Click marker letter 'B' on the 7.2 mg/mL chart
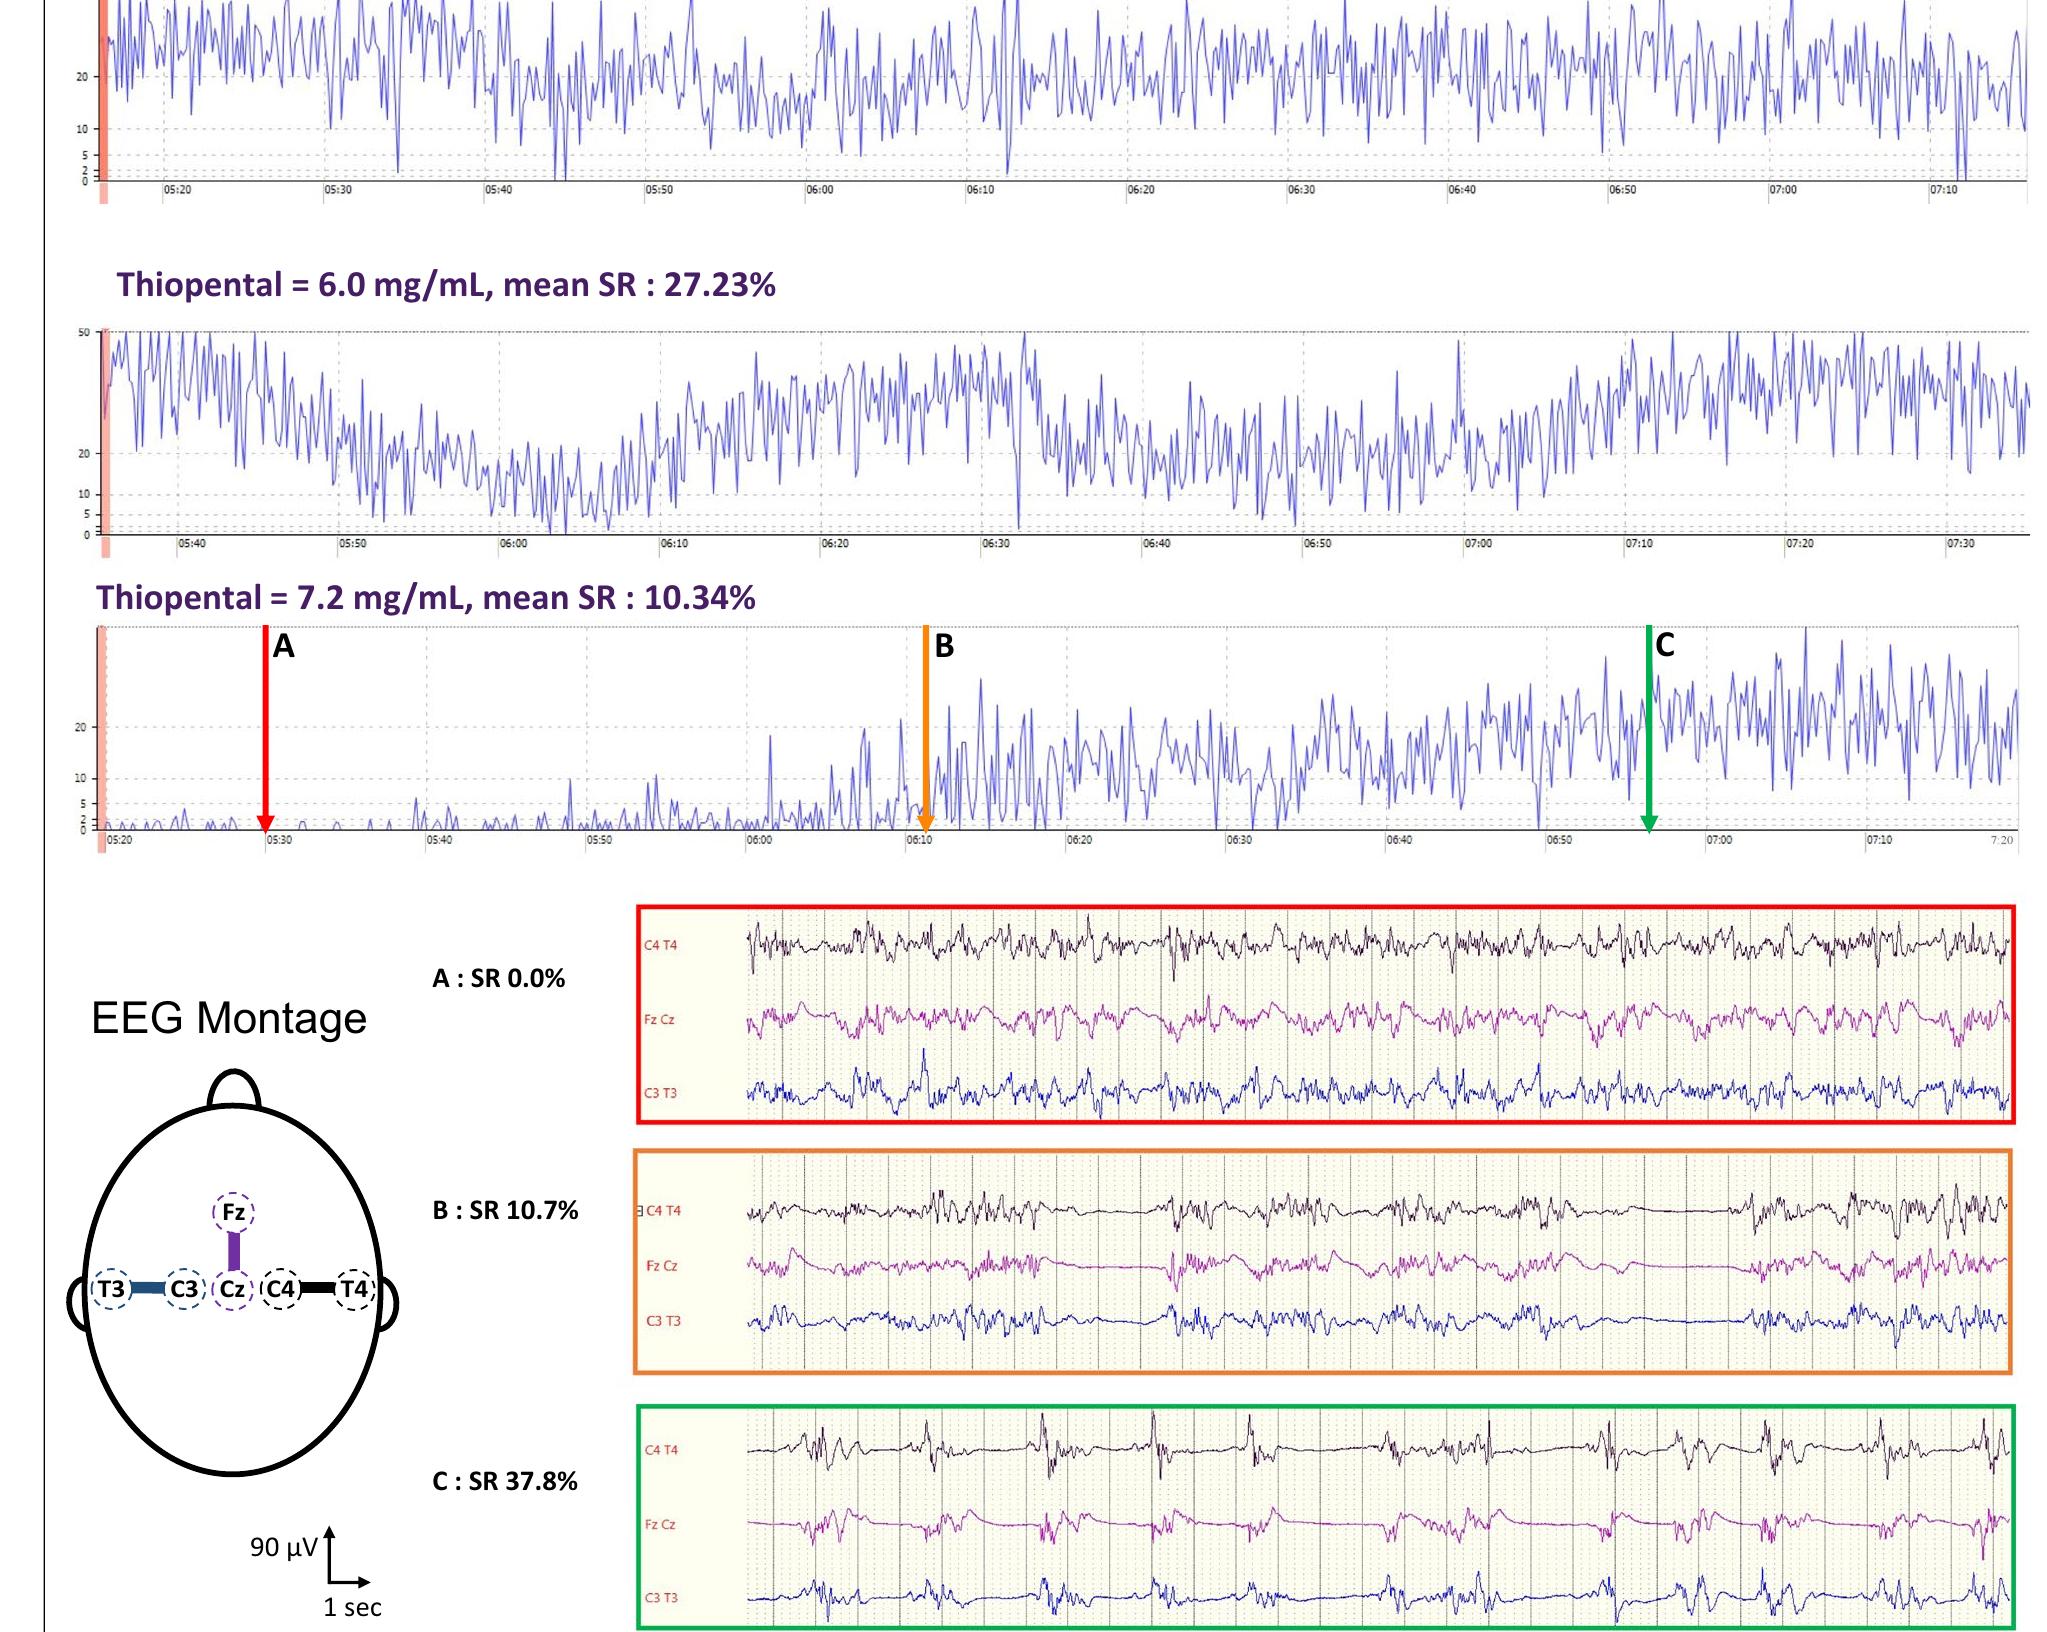The image size is (2047, 1632). [944, 647]
